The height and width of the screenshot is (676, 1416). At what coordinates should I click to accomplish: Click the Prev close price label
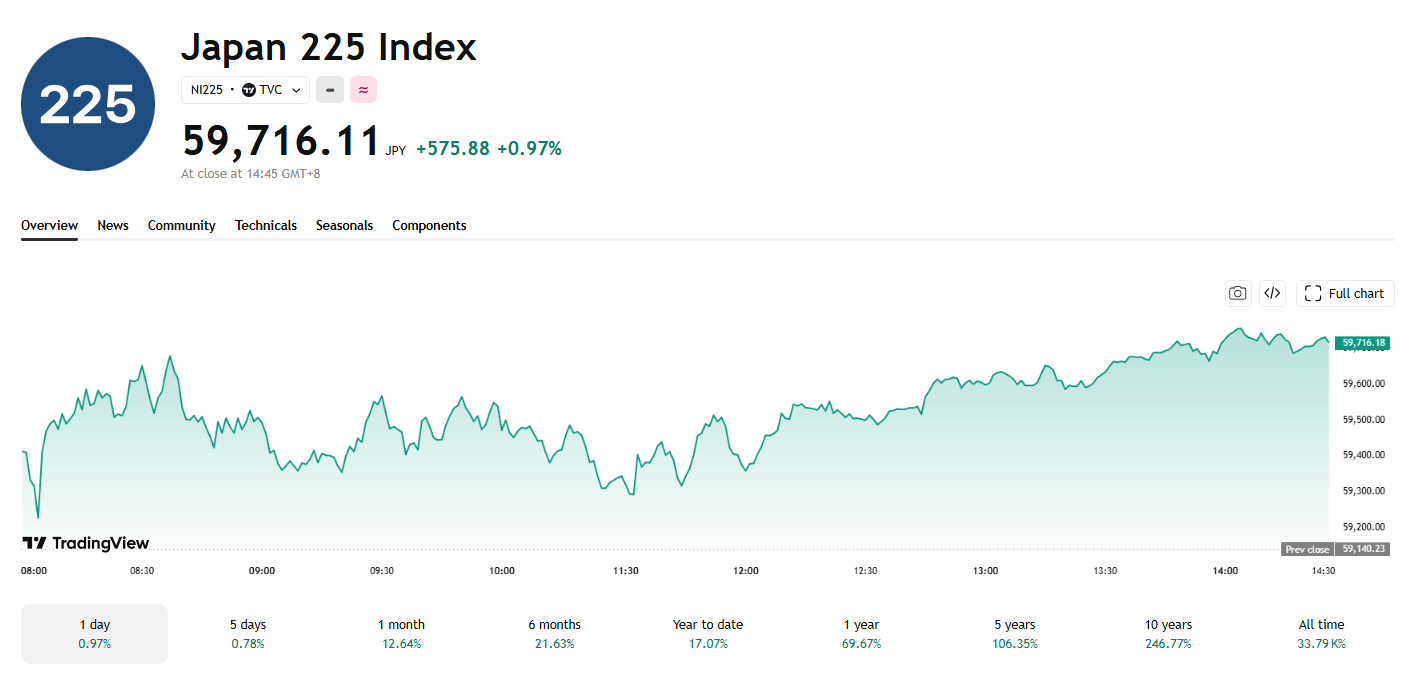point(1308,549)
